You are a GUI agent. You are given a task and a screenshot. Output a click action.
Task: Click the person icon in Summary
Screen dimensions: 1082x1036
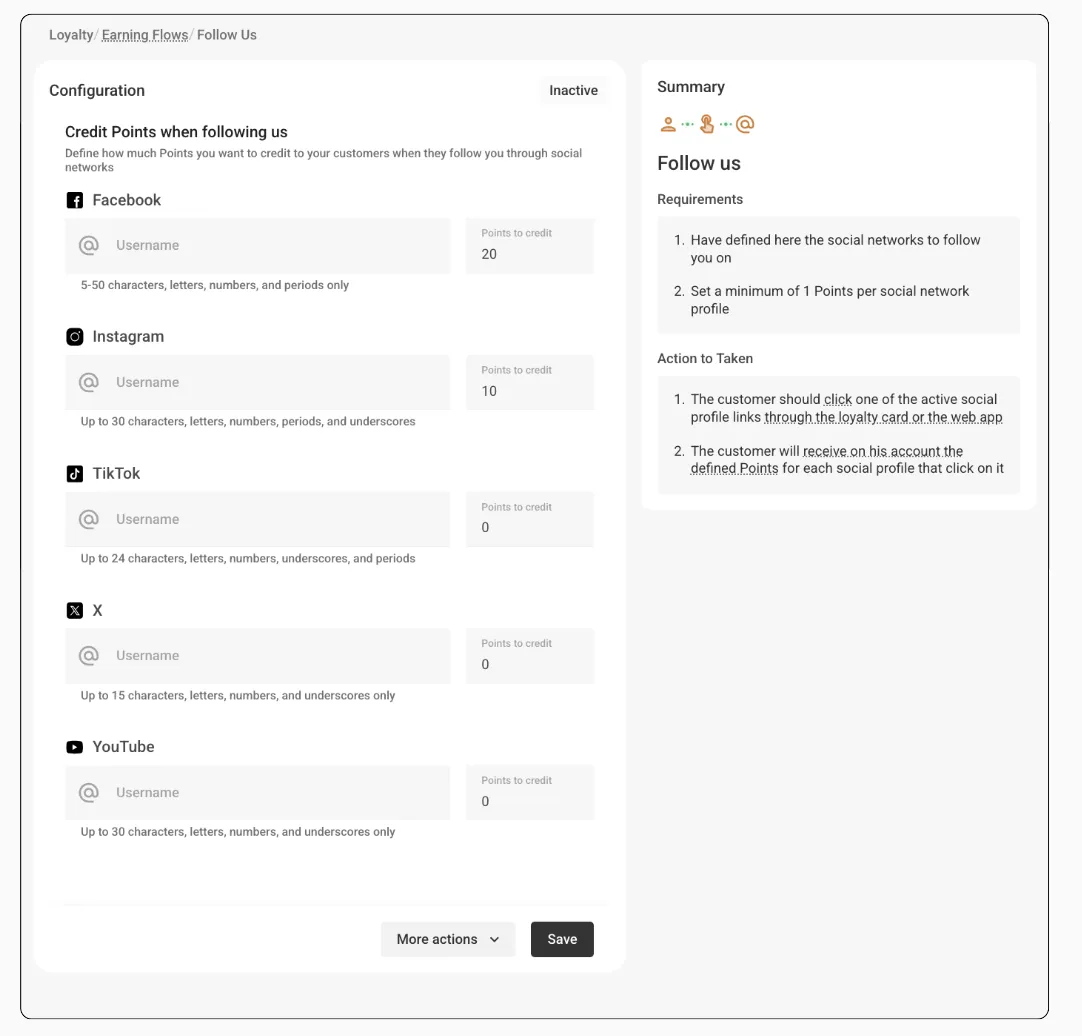[x=668, y=125]
